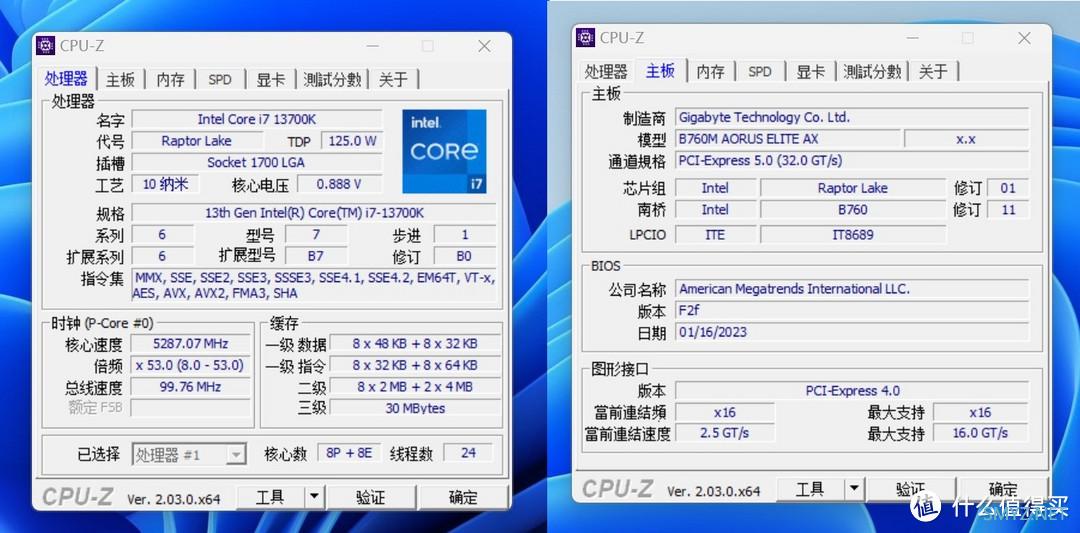Click the core voltage value 0.888 V
The image size is (1080, 533).
[340, 185]
